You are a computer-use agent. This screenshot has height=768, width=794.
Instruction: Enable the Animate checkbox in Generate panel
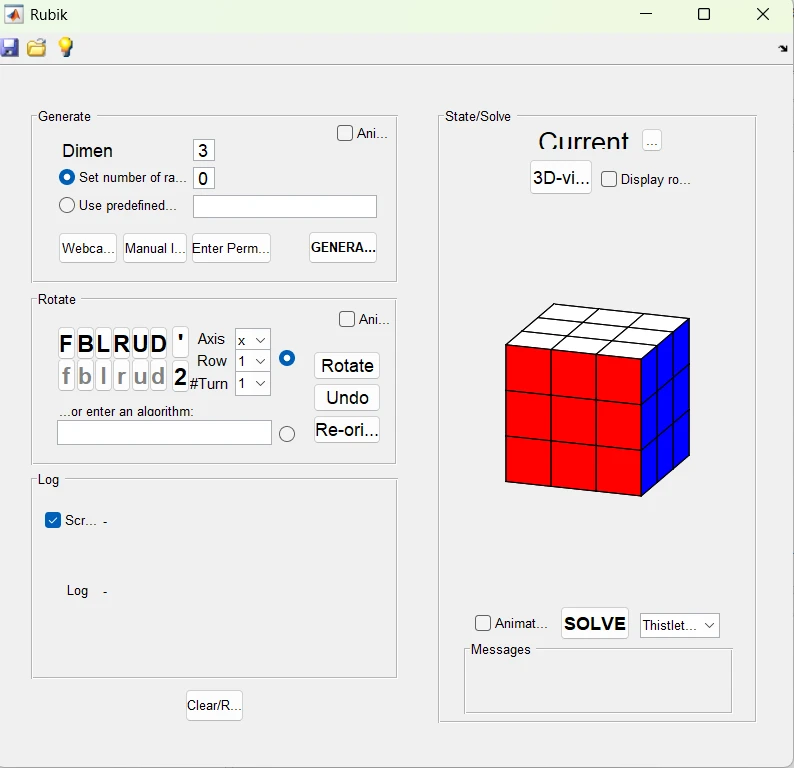345,133
